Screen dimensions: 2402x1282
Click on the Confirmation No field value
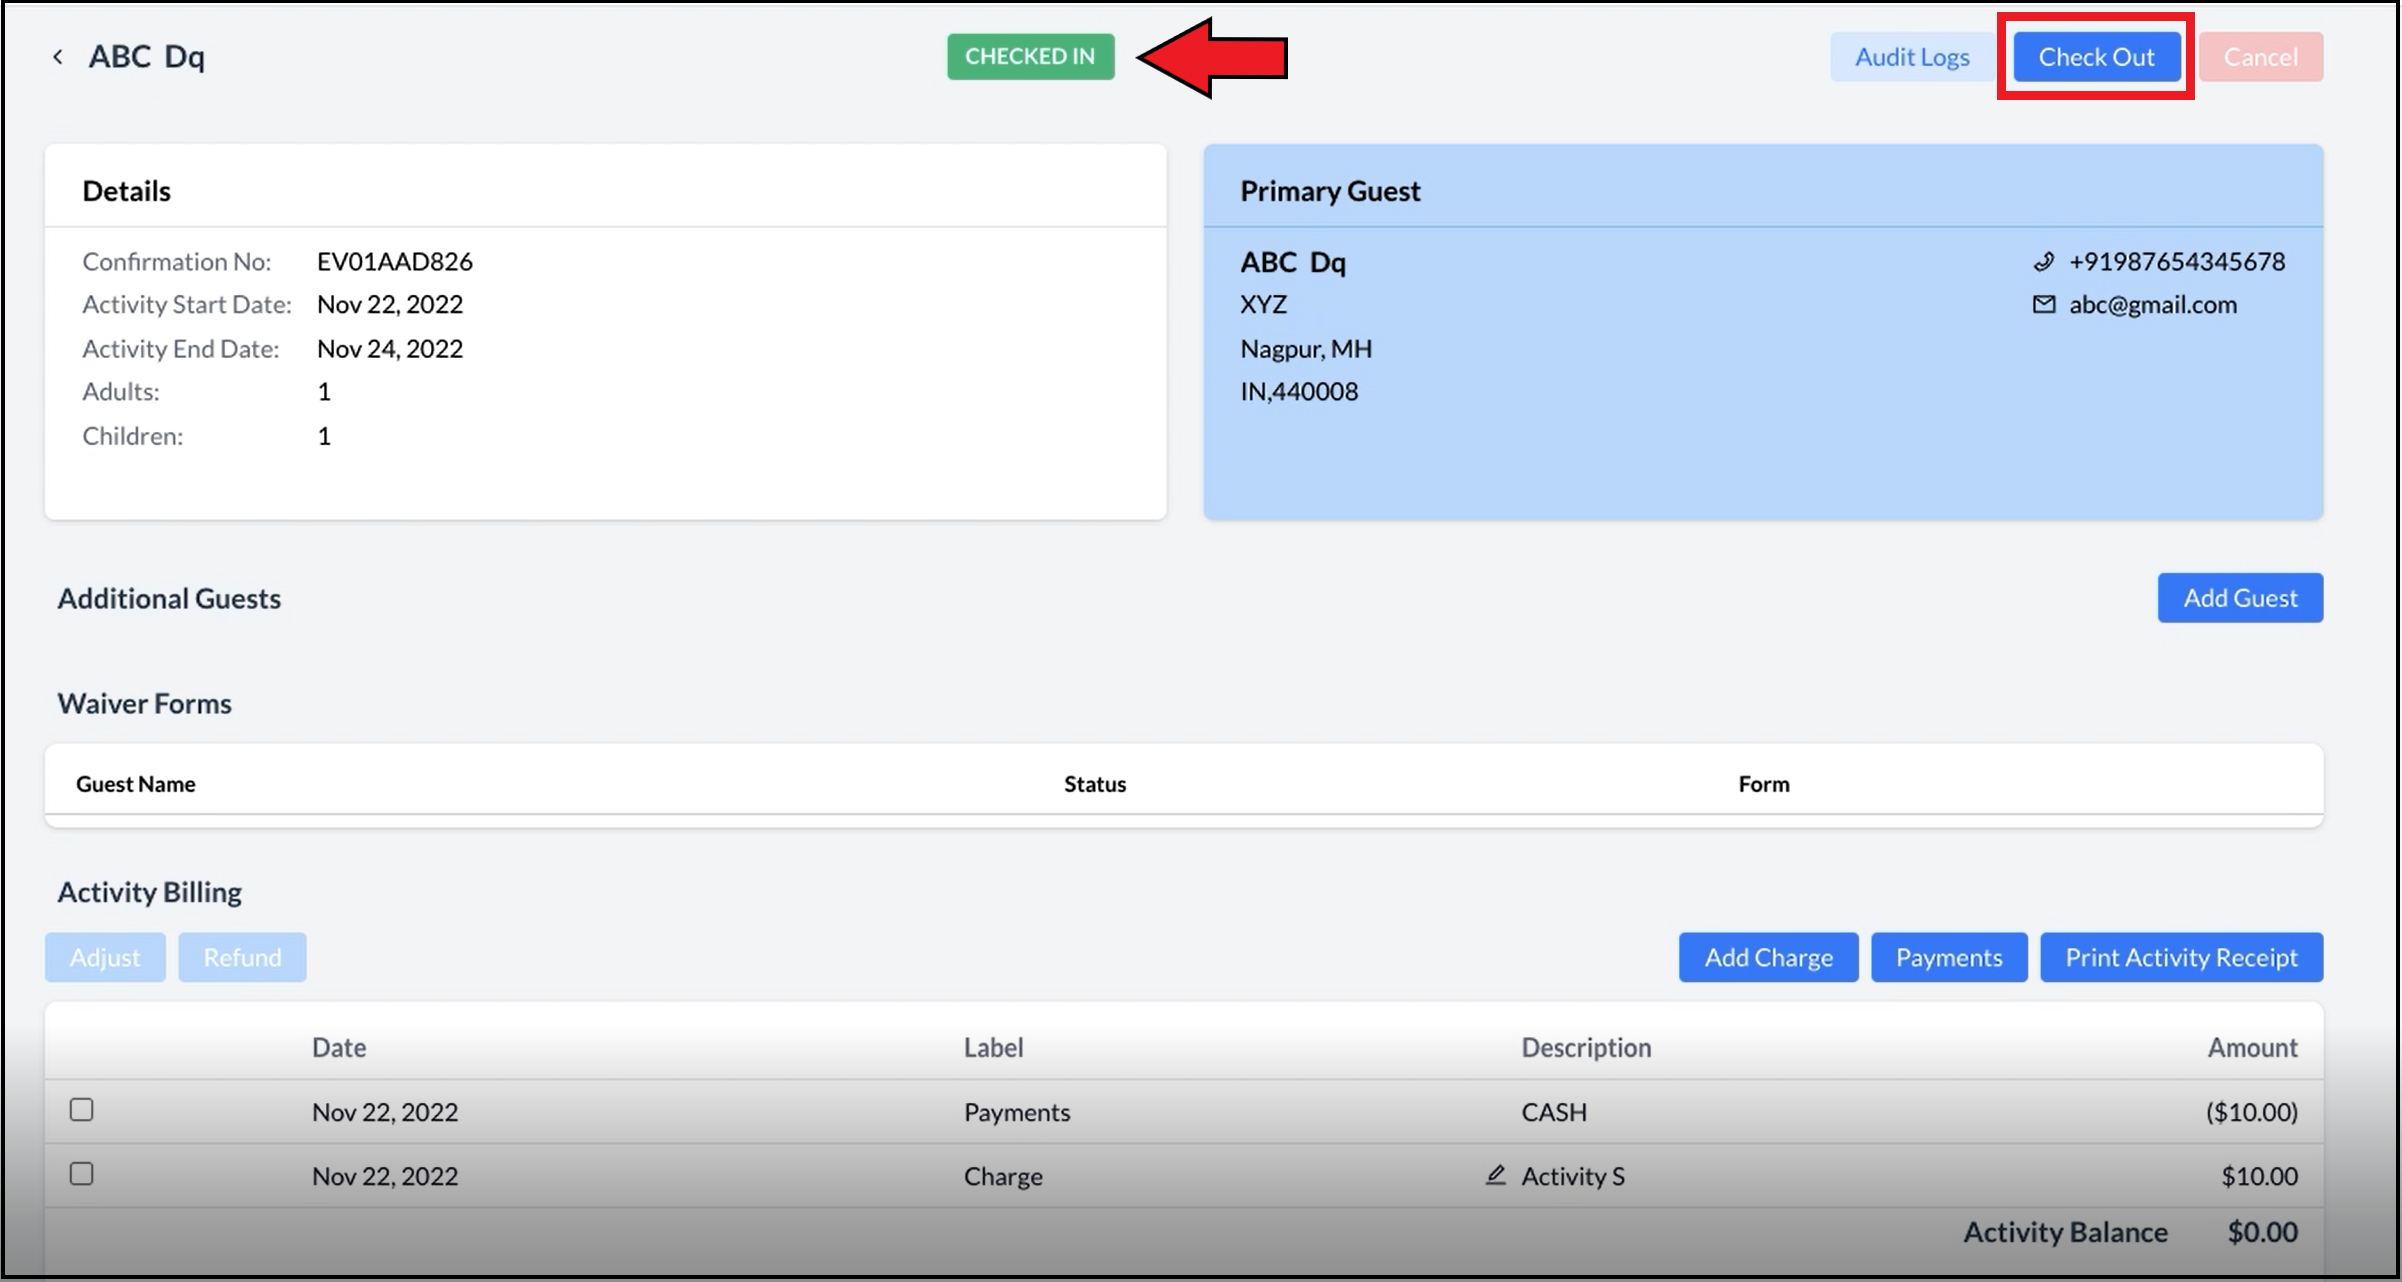(394, 259)
